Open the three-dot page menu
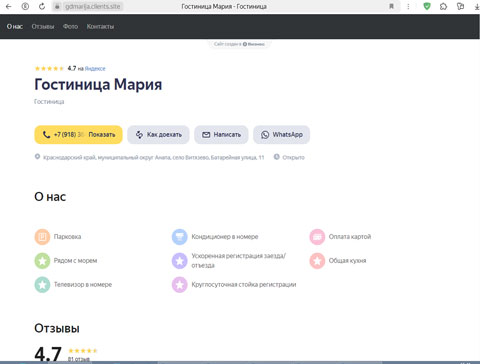This screenshot has height=364, width=480. tap(408, 6)
